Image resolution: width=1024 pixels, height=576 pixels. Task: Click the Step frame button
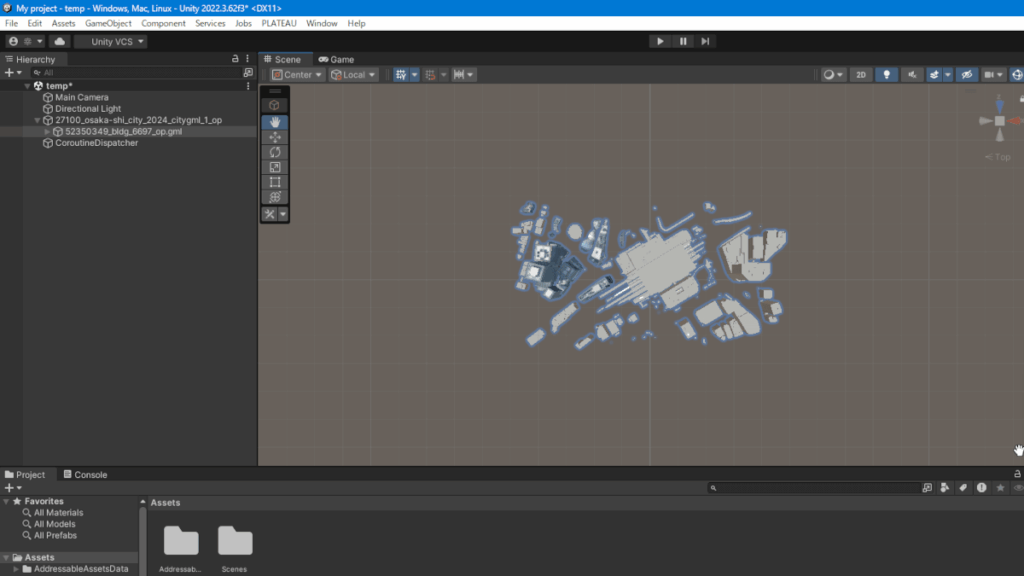[x=705, y=41]
